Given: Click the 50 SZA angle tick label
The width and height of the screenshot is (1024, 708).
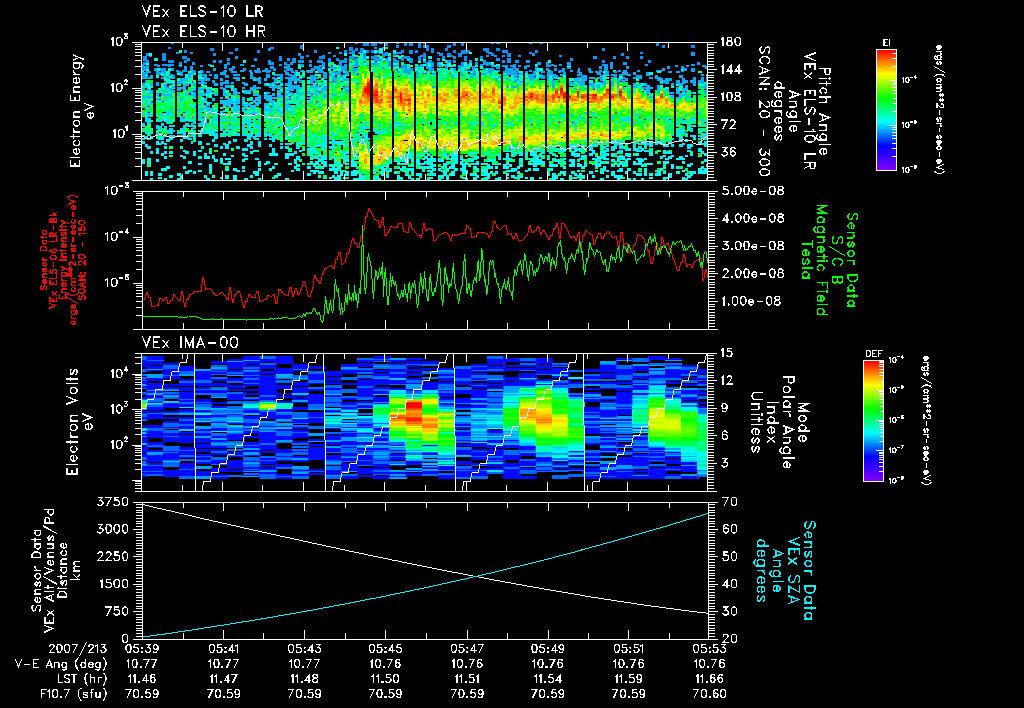Looking at the screenshot, I should tap(730, 556).
